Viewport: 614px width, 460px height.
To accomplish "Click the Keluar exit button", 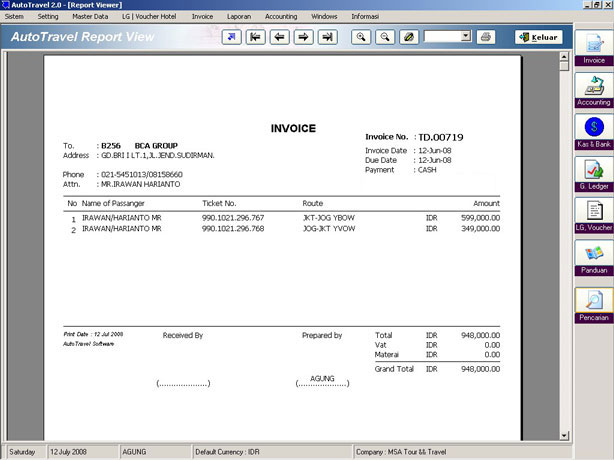I will click(x=539, y=37).
